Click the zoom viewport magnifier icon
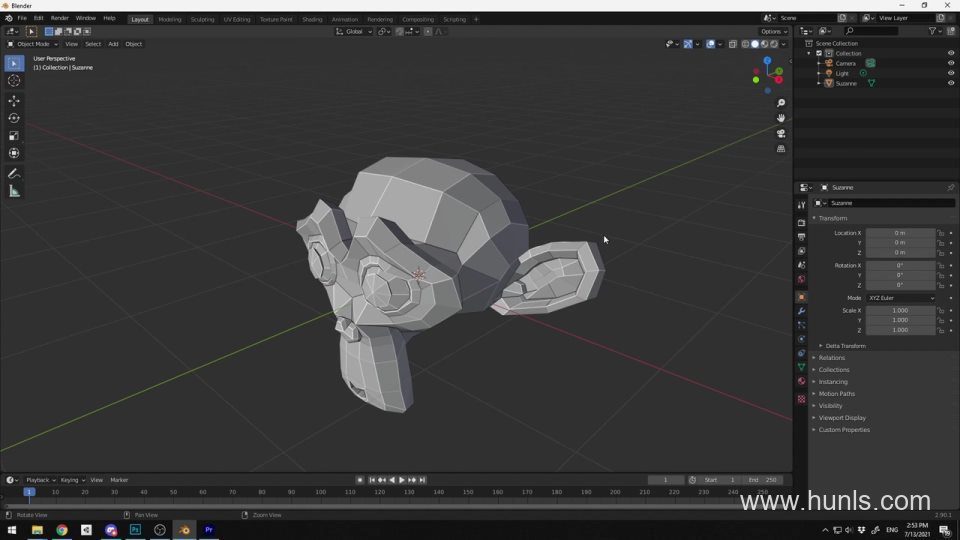 (781, 103)
